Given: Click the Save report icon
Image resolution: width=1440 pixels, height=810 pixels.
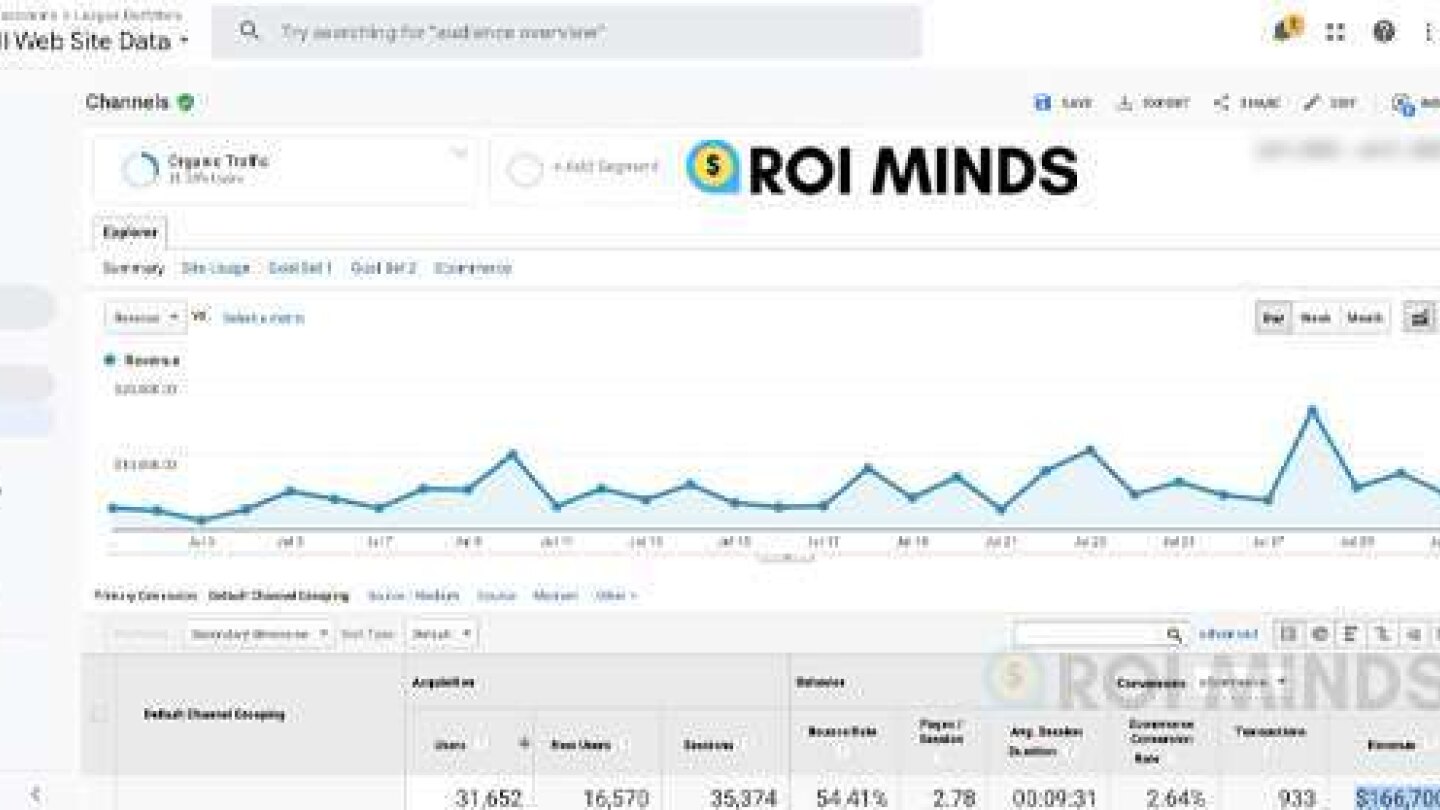Looking at the screenshot, I should pyautogui.click(x=1043, y=103).
